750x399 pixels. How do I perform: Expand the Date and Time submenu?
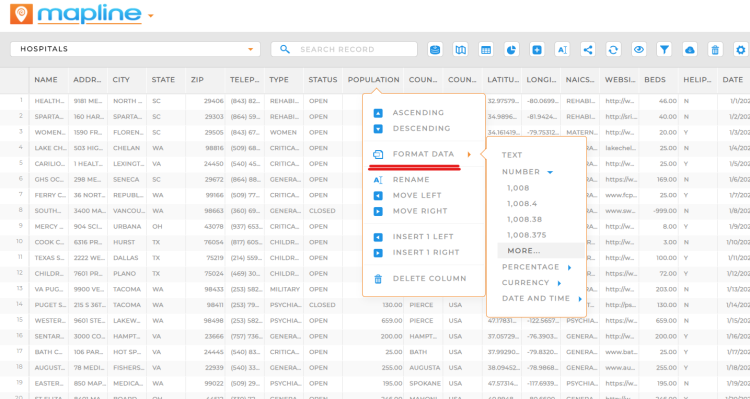coord(542,299)
